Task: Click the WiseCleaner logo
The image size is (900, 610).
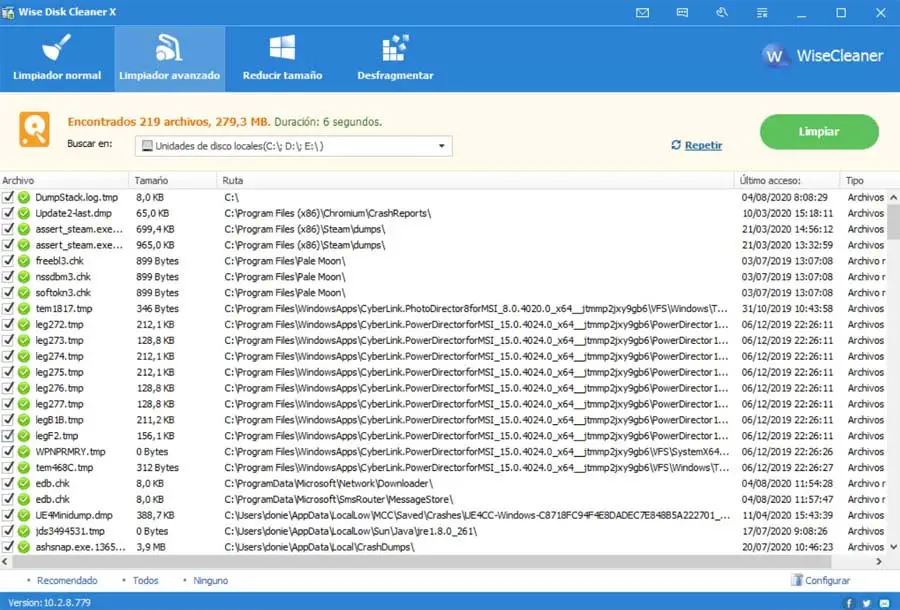Action: tap(824, 56)
